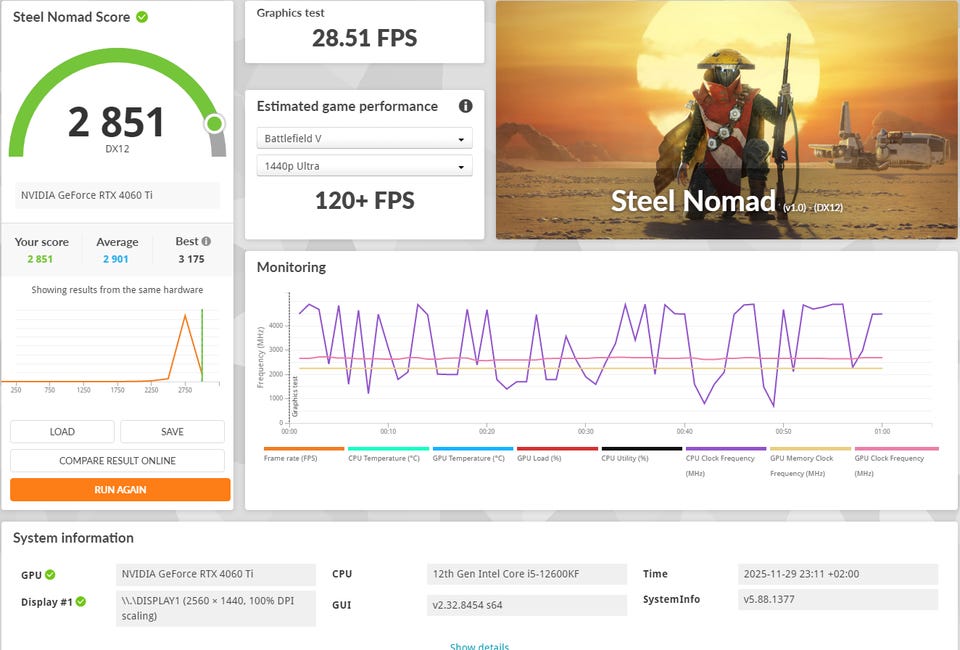Click the green GPU validation check icon
This screenshot has width=960, height=650.
point(50,575)
